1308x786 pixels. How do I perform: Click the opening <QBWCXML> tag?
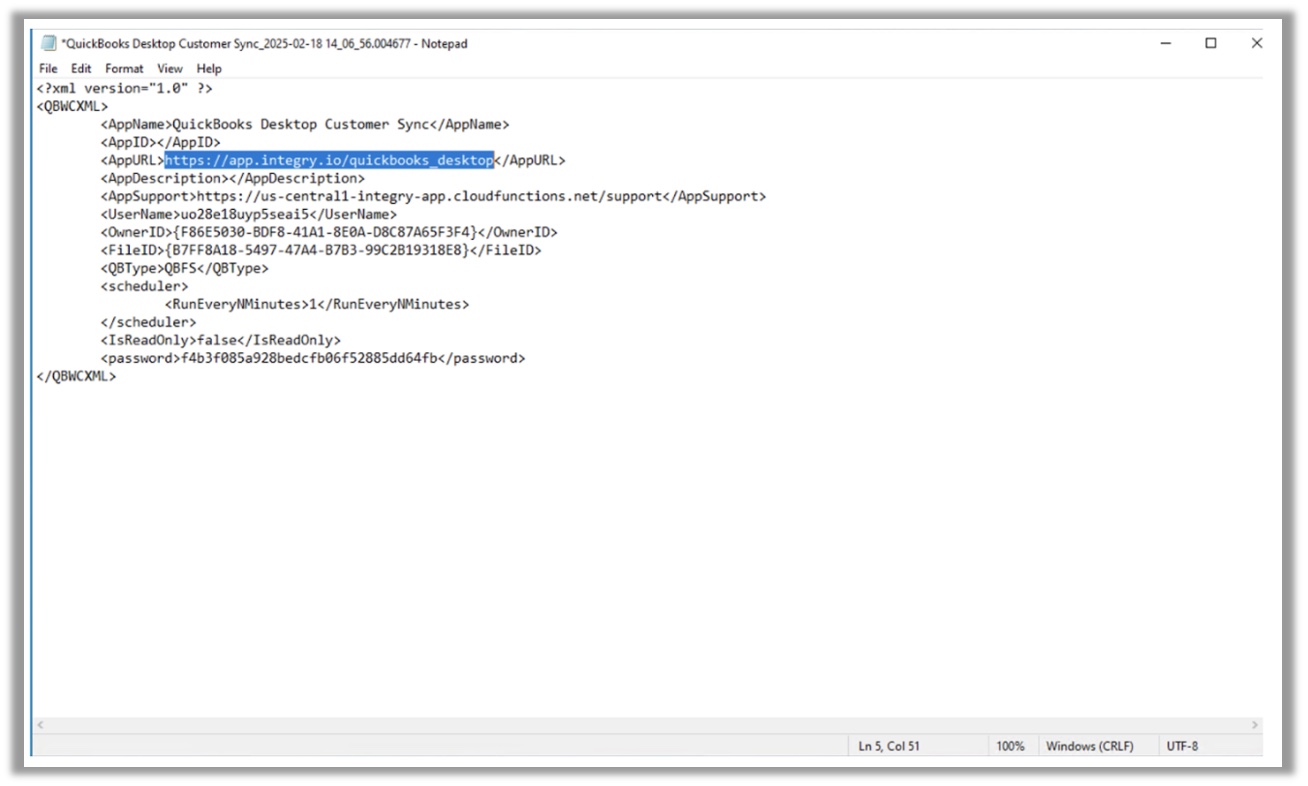72,106
